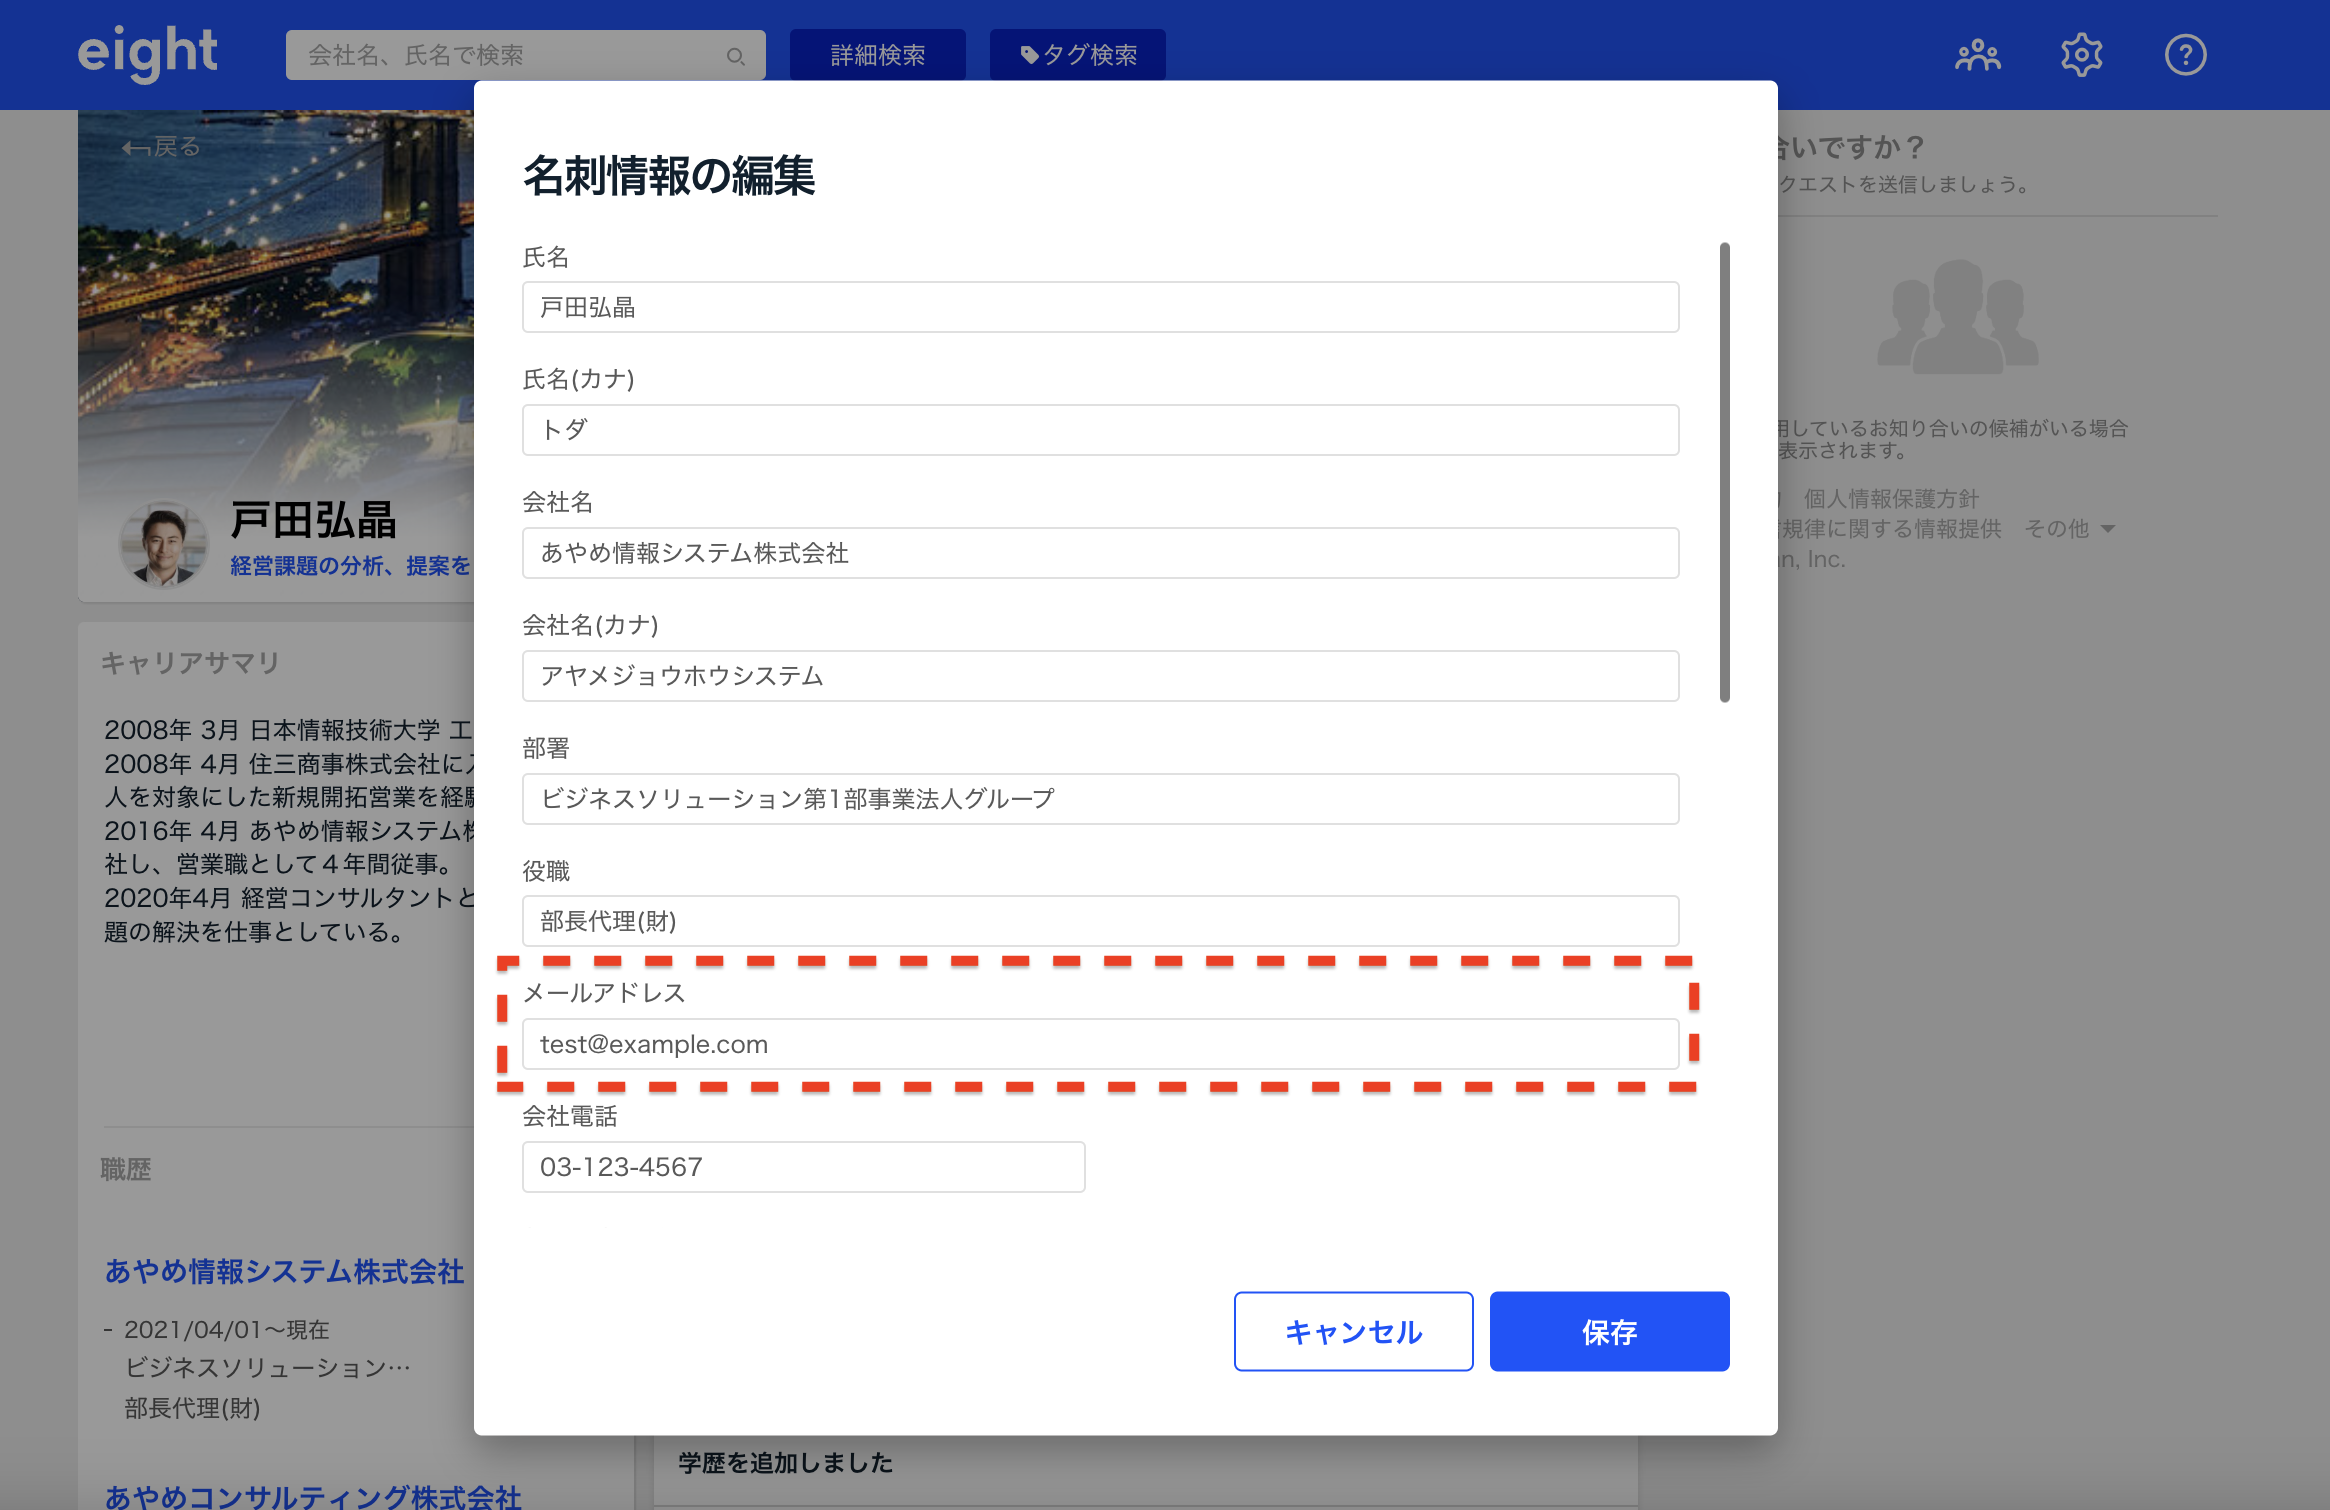Image resolution: width=2330 pixels, height=1510 pixels.
Task: Open the あやめ情報システム株式会社 career link
Action: click(284, 1271)
